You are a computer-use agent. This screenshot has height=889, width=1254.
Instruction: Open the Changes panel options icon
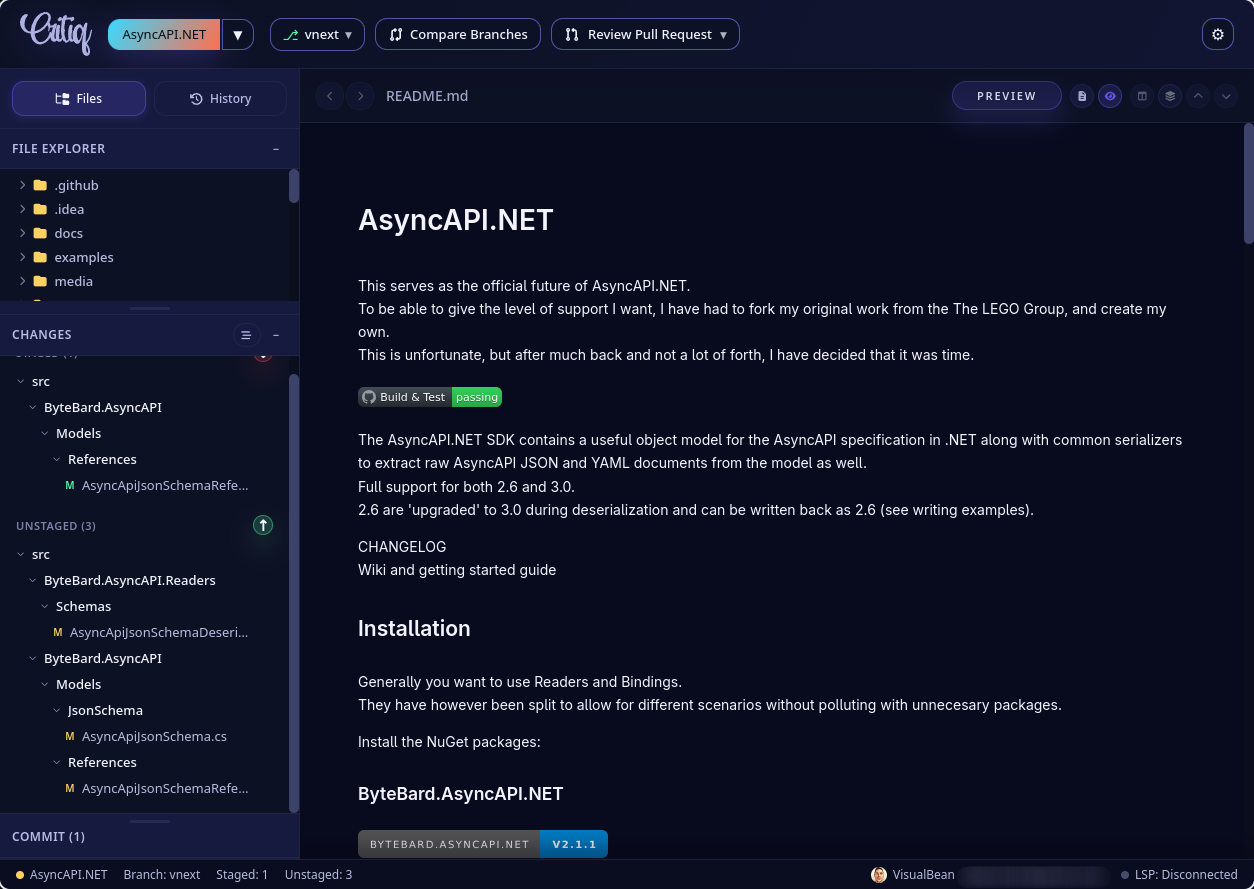click(x=247, y=335)
